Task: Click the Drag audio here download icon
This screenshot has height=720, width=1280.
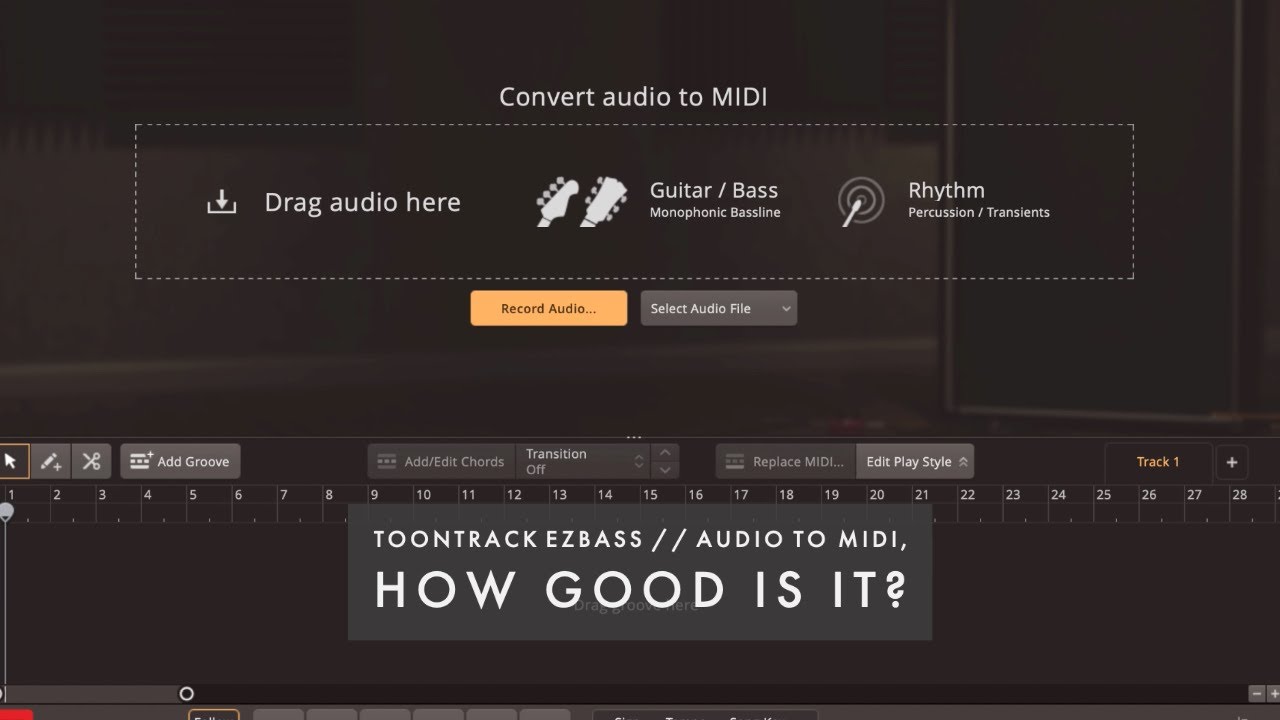Action: 221,202
